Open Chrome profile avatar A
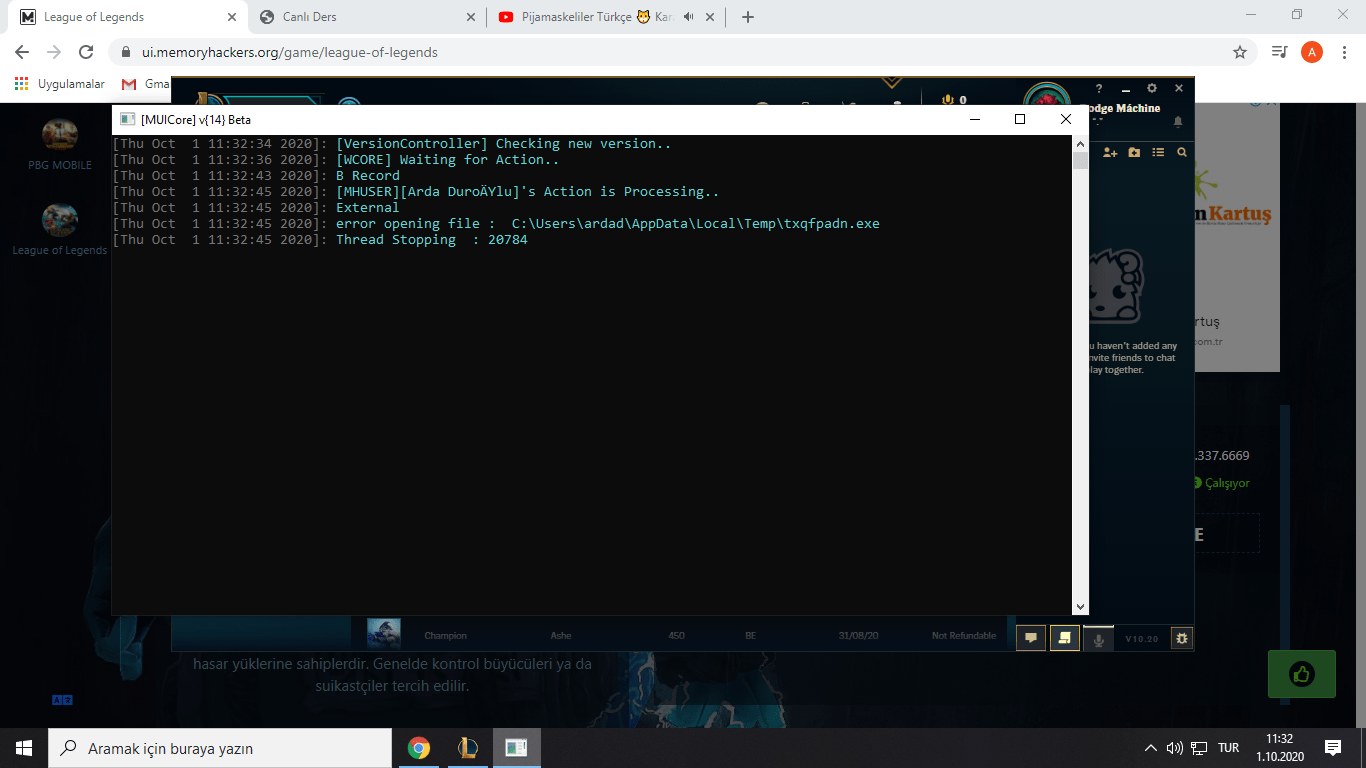The height and width of the screenshot is (768, 1366). coord(1312,52)
